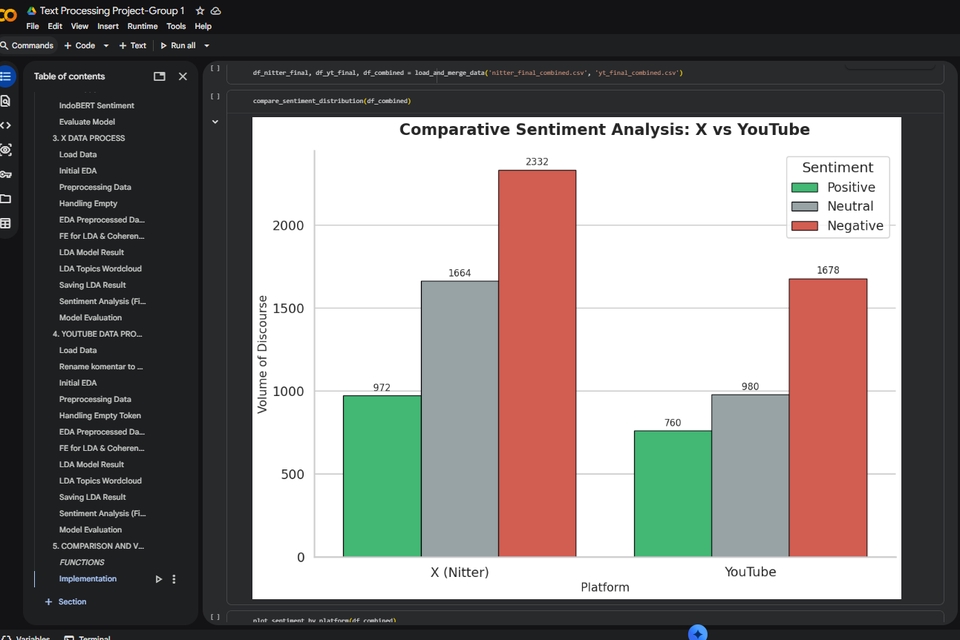Open three-dot options menu for Implementation
This screenshot has height=640, width=960.
[172, 578]
